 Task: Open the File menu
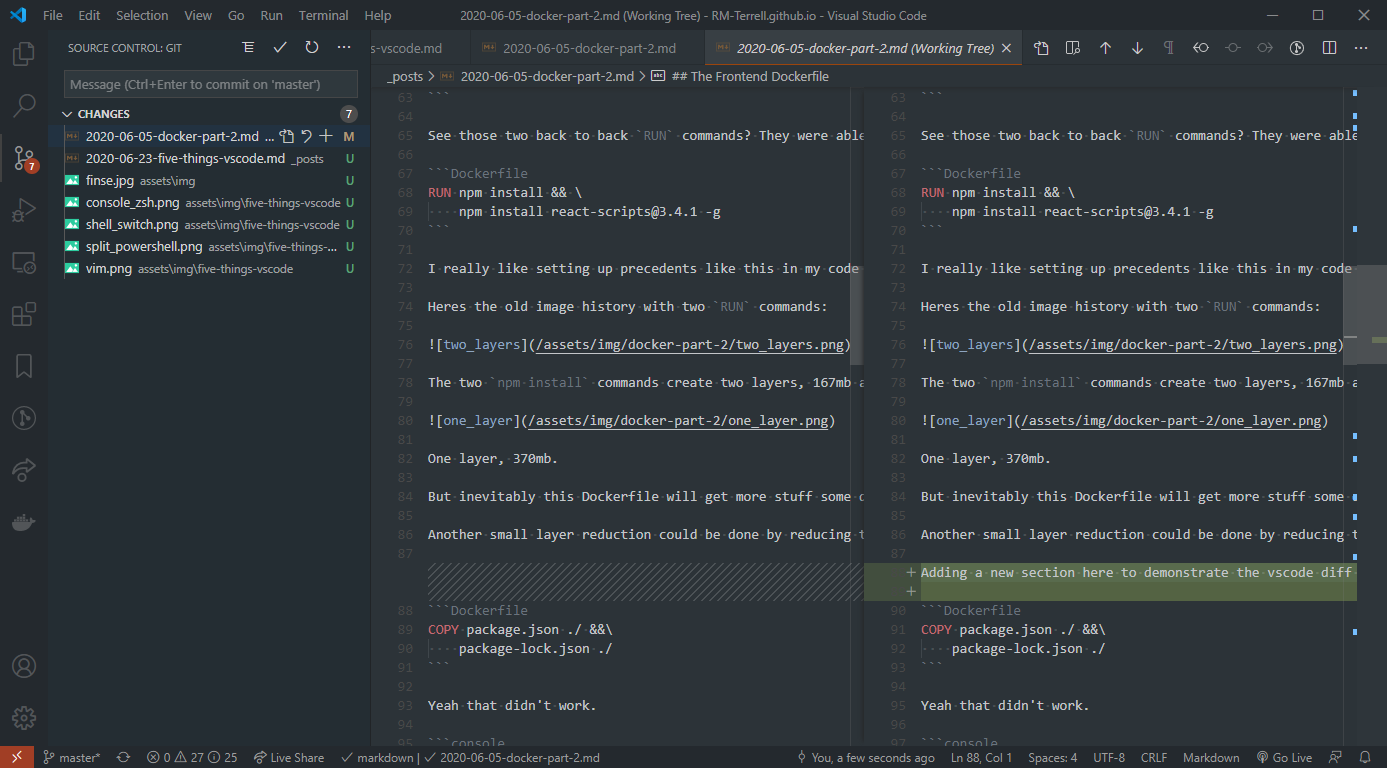pos(53,16)
